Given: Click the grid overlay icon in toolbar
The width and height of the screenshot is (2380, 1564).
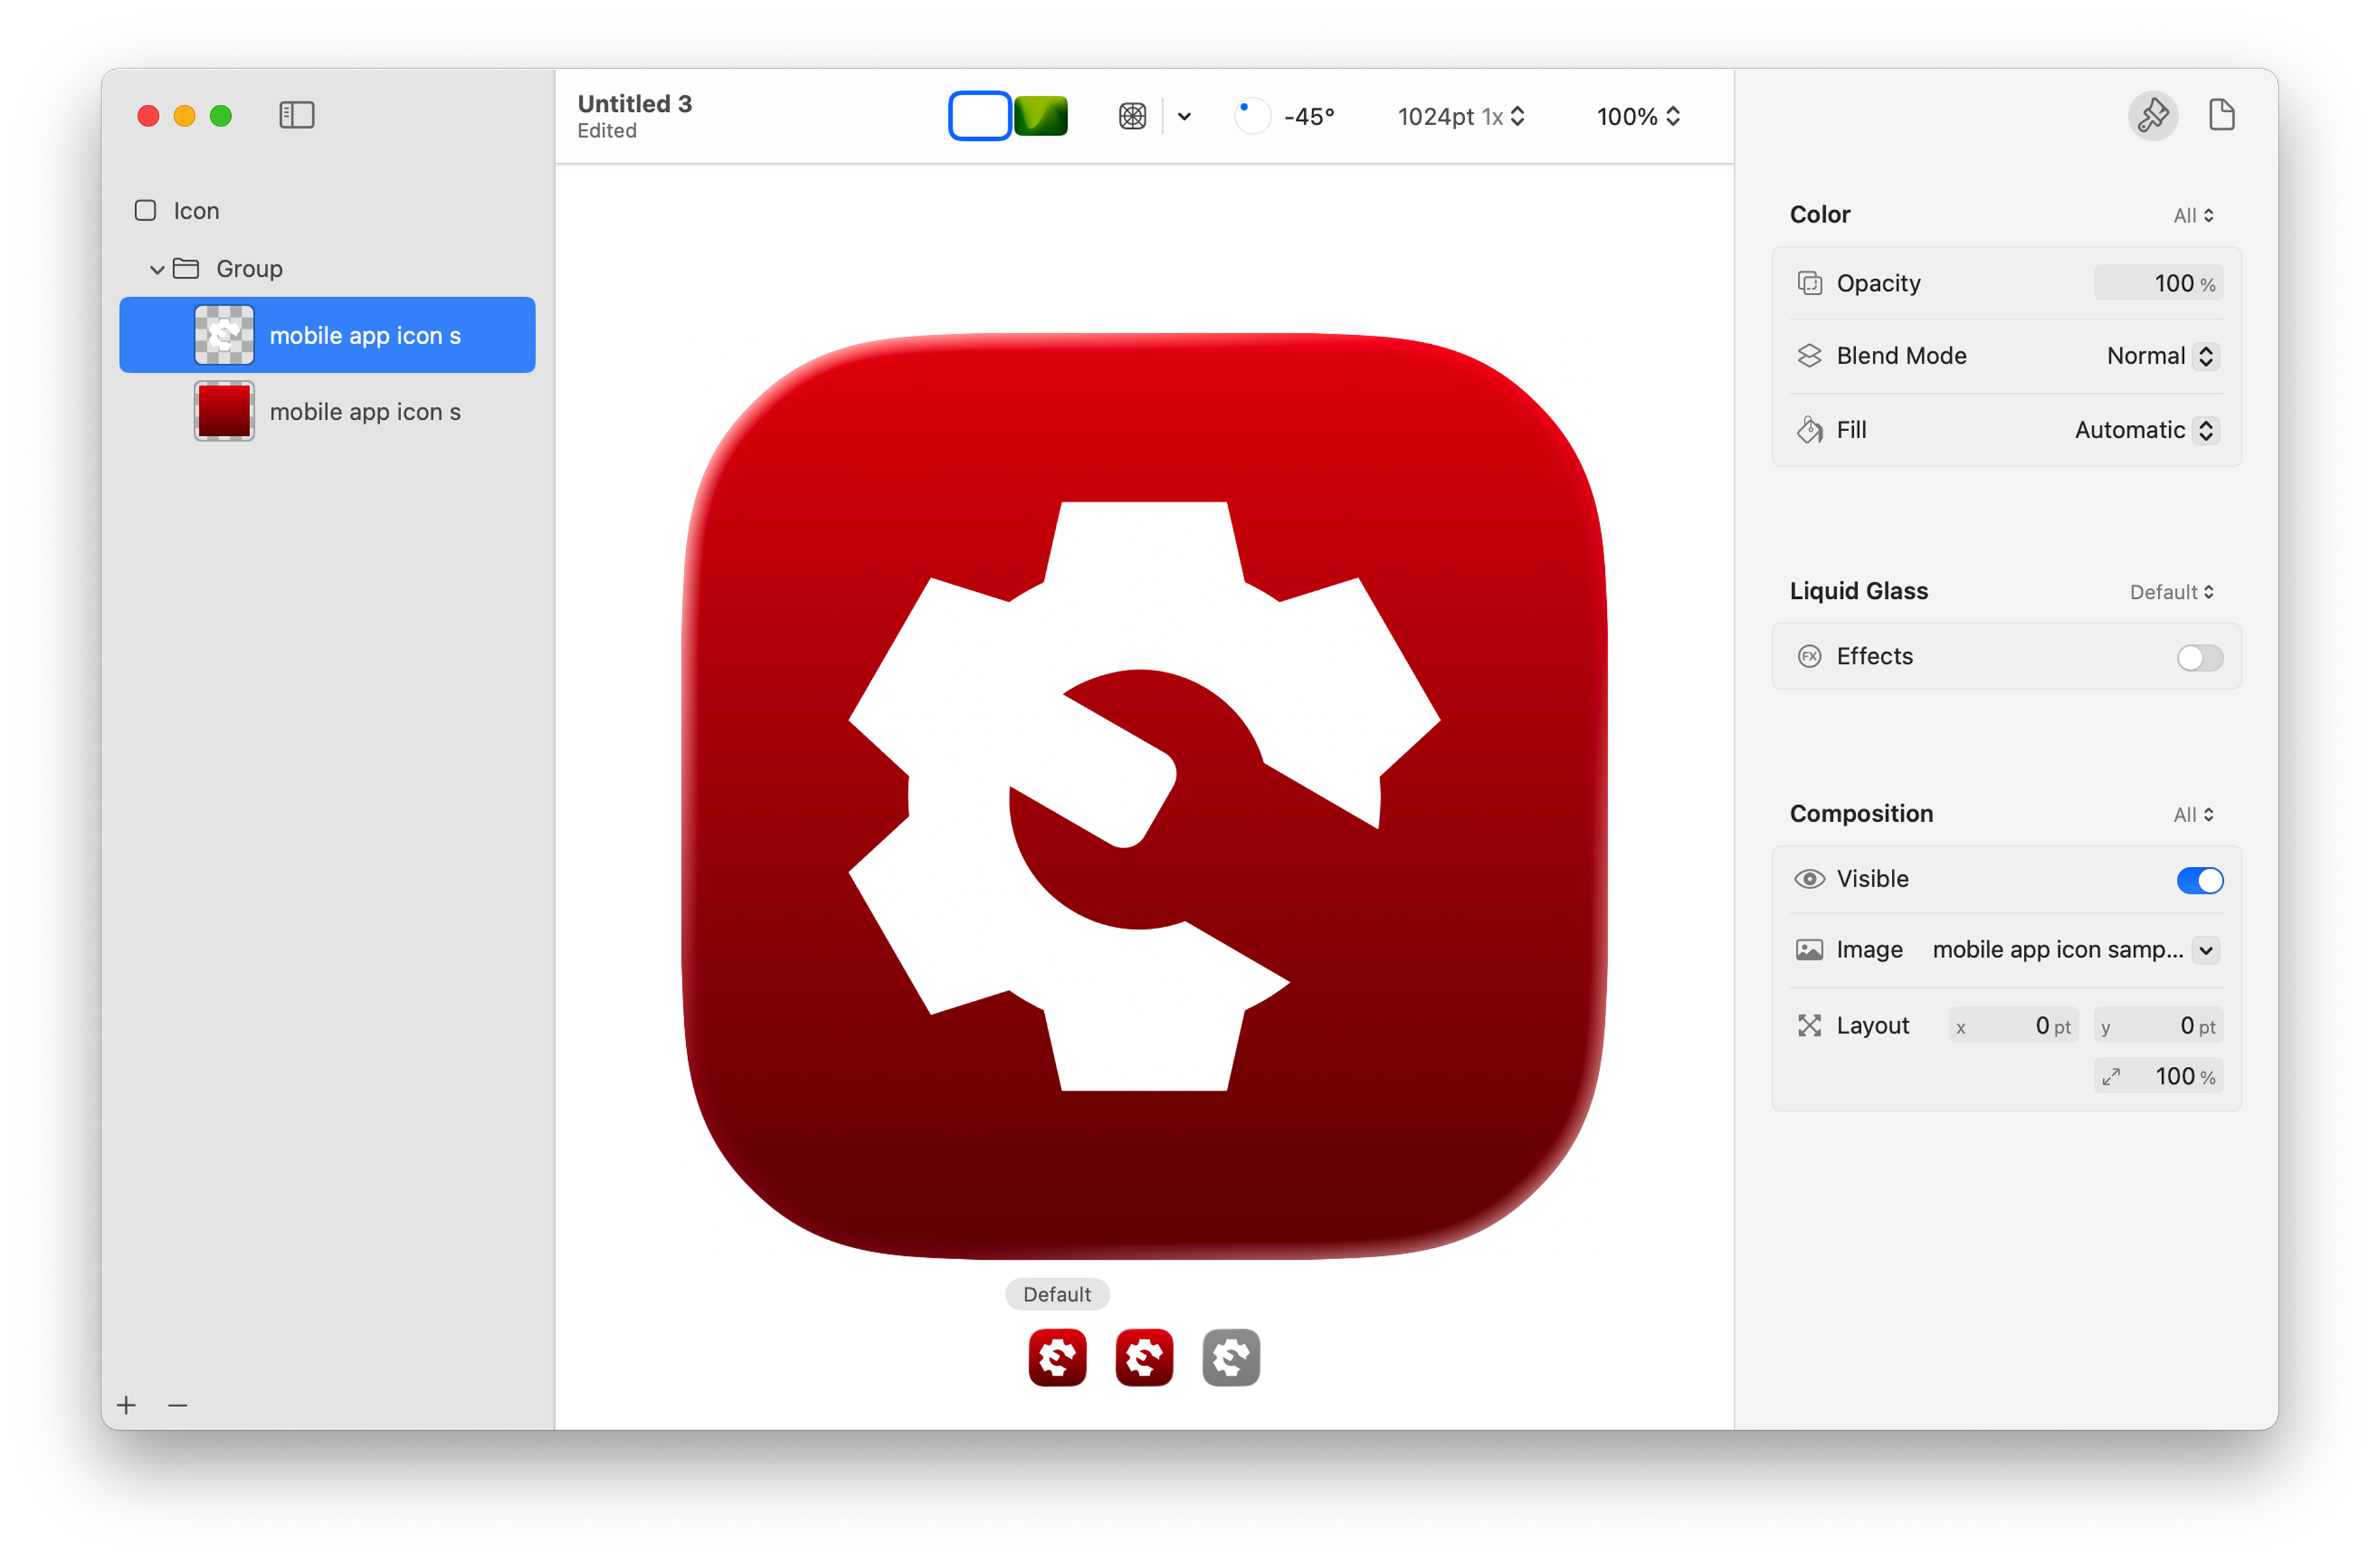Looking at the screenshot, I should pos(1132,116).
